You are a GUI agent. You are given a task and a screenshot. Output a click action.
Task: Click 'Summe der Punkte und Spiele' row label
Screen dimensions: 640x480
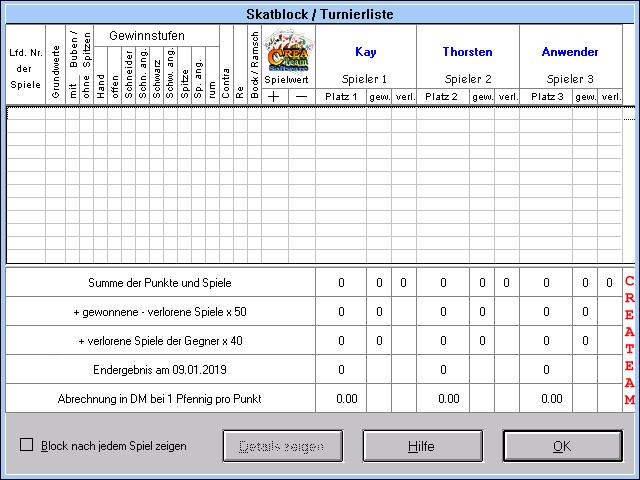pos(160,283)
